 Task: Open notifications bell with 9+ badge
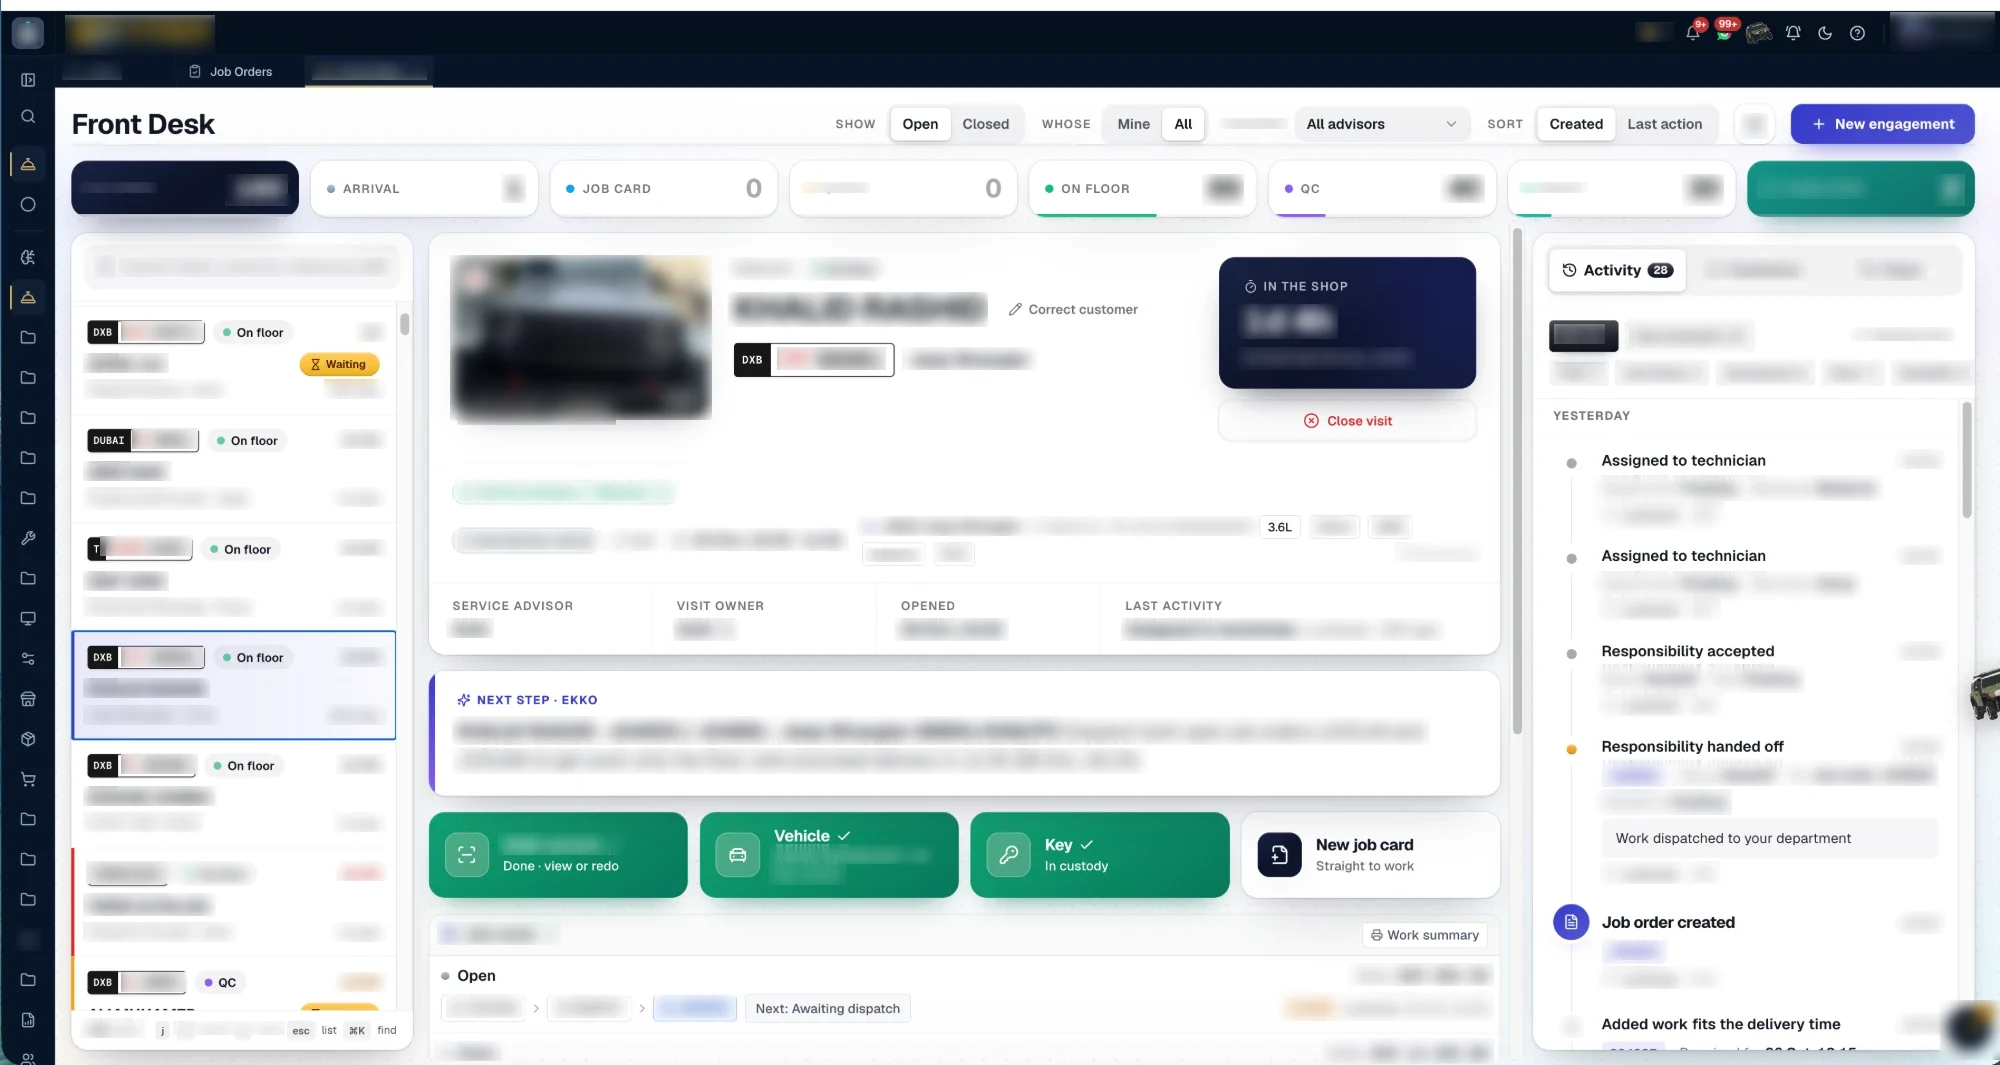click(1693, 32)
